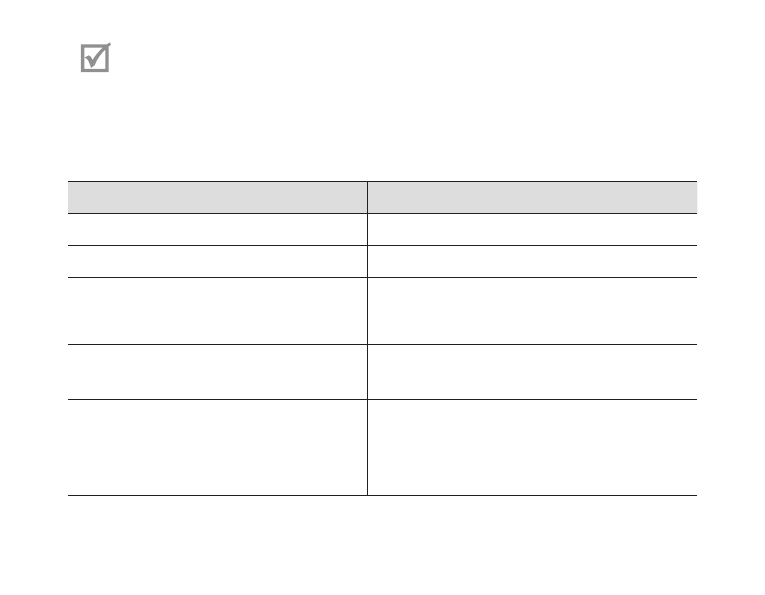Screen dimensions: 765x595
Task: Click left cell of first body row
Action: click(x=217, y=230)
